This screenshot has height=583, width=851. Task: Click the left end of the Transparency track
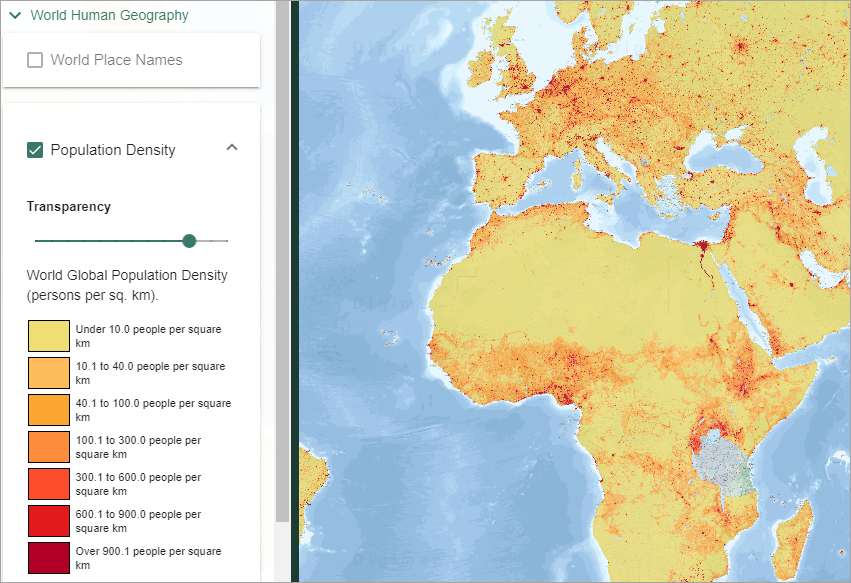(x=37, y=241)
